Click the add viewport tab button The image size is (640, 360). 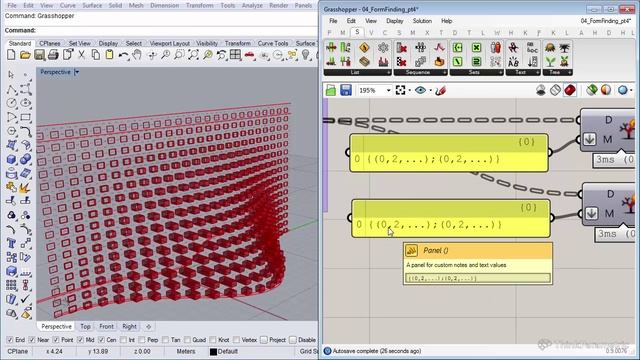click(x=149, y=327)
